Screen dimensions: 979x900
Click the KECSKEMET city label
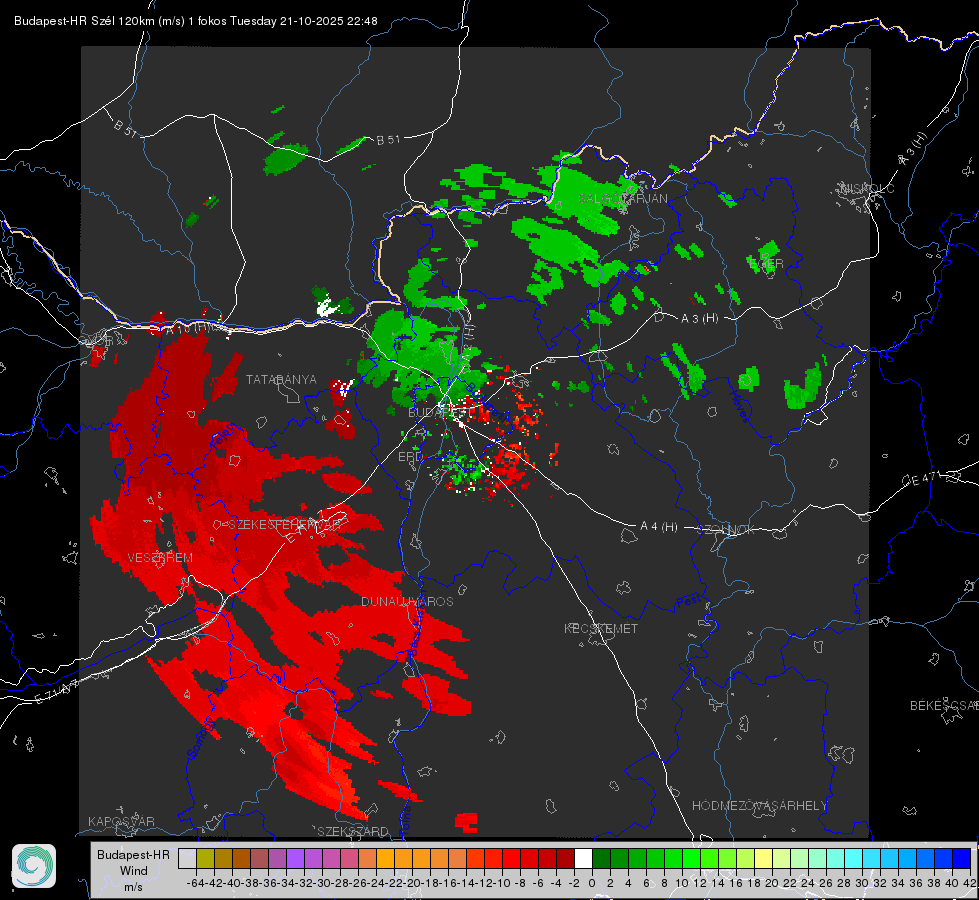pyautogui.click(x=601, y=628)
